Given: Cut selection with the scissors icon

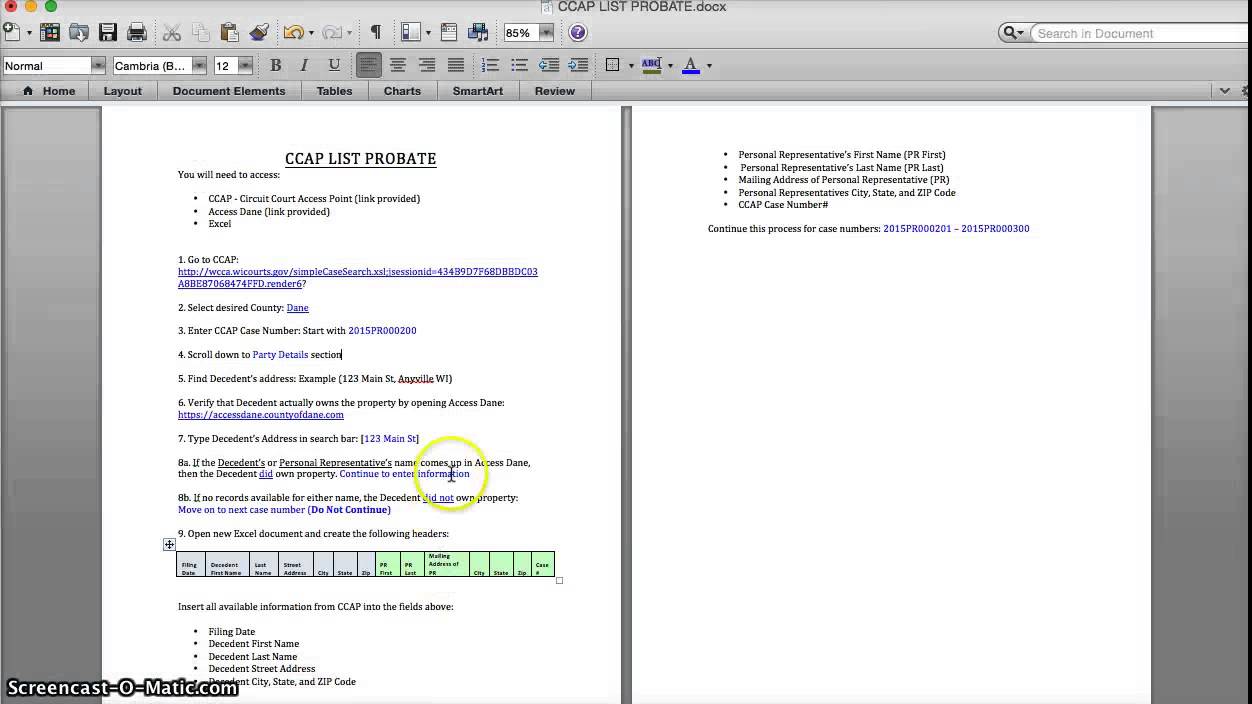Looking at the screenshot, I should 172,32.
